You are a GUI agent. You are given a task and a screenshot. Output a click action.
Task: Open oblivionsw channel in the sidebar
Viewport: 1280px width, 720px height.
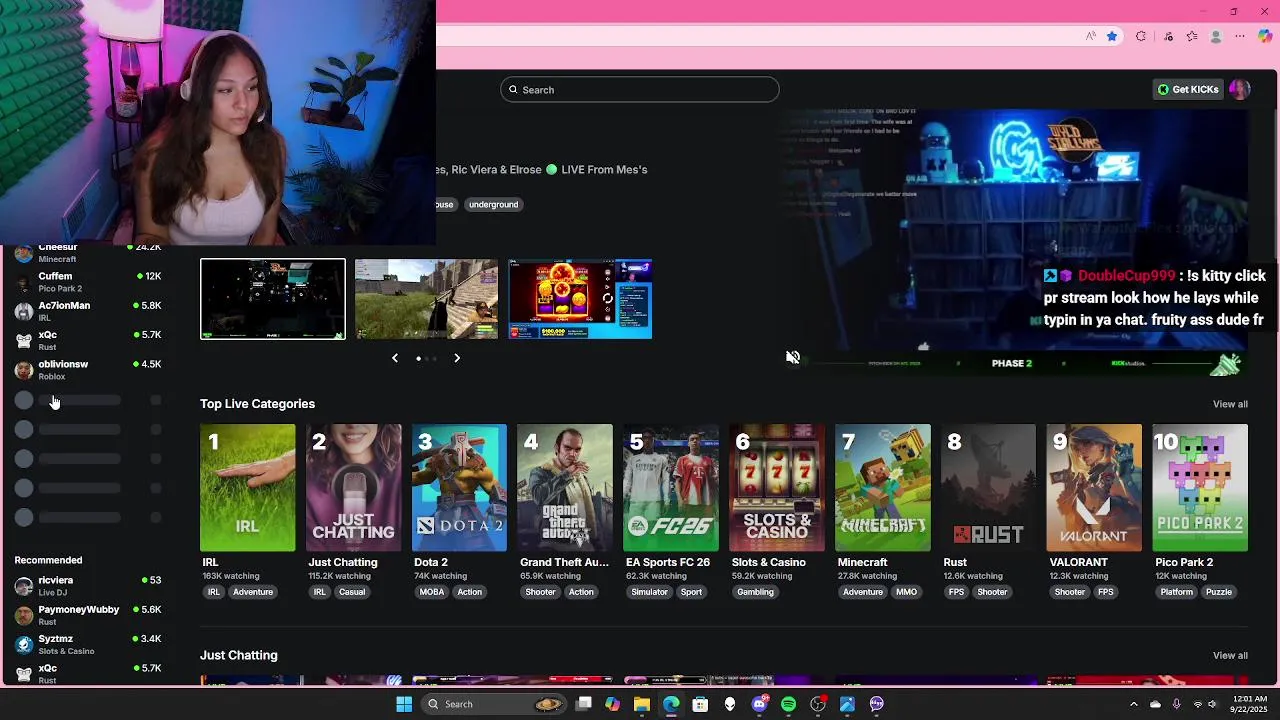pyautogui.click(x=88, y=370)
